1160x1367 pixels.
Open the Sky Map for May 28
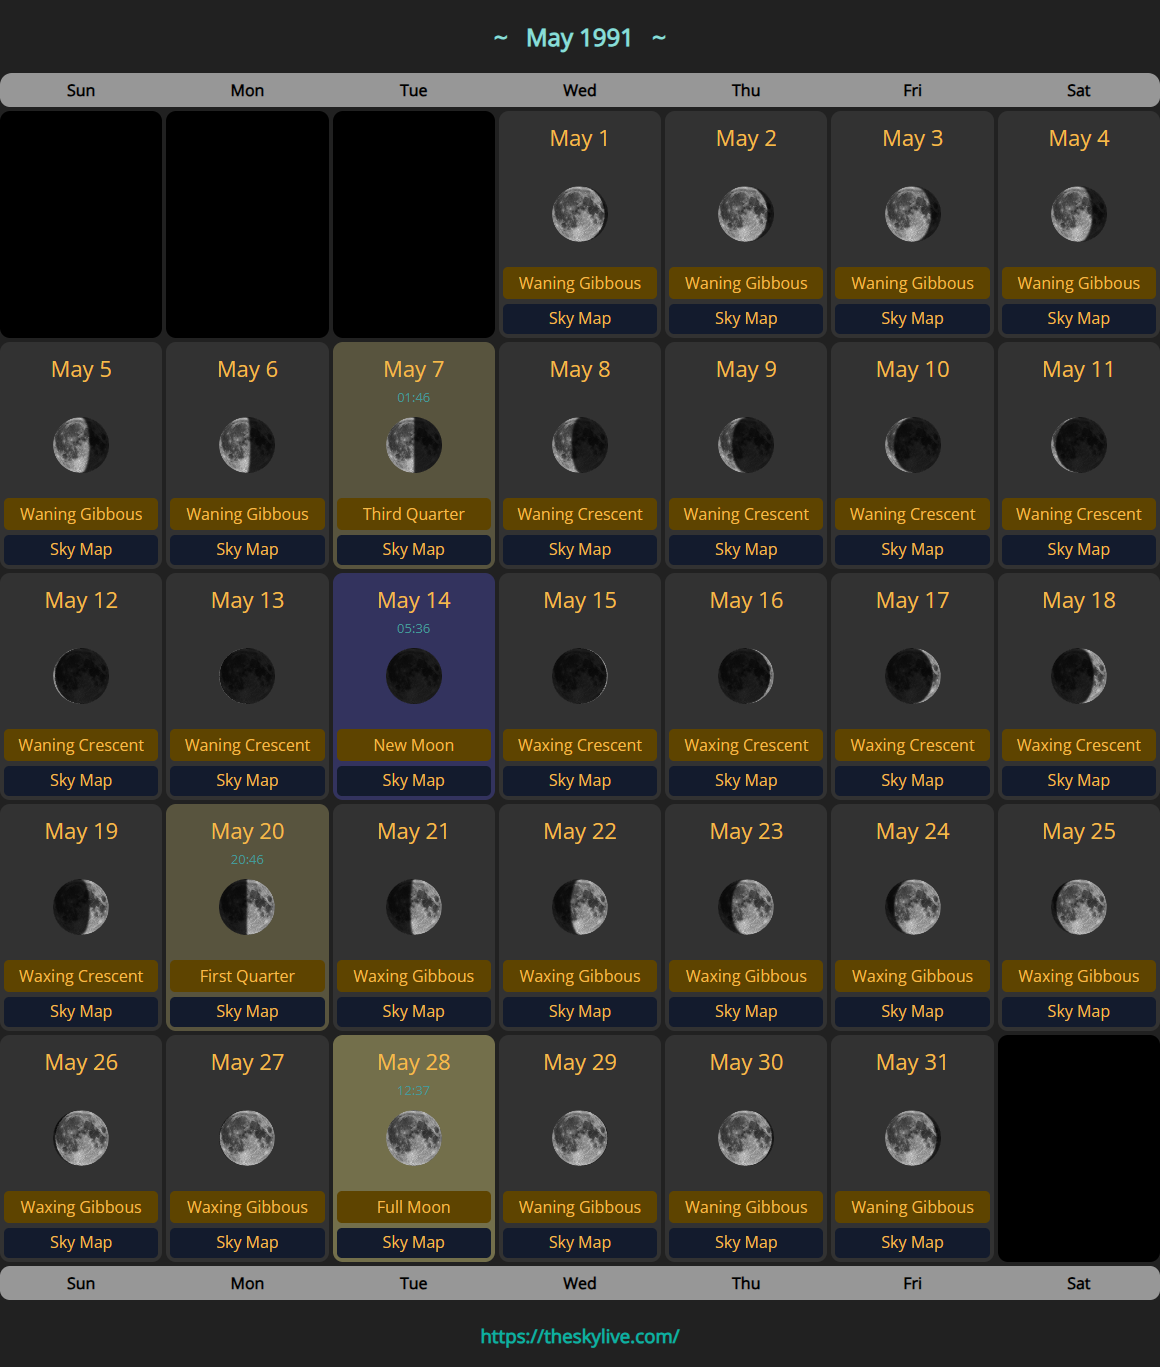(413, 1242)
